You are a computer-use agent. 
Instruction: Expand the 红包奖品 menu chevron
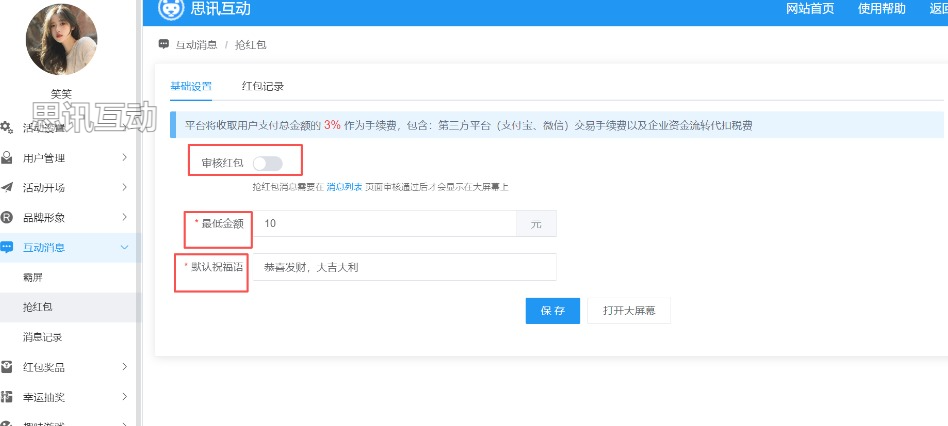[x=124, y=367]
